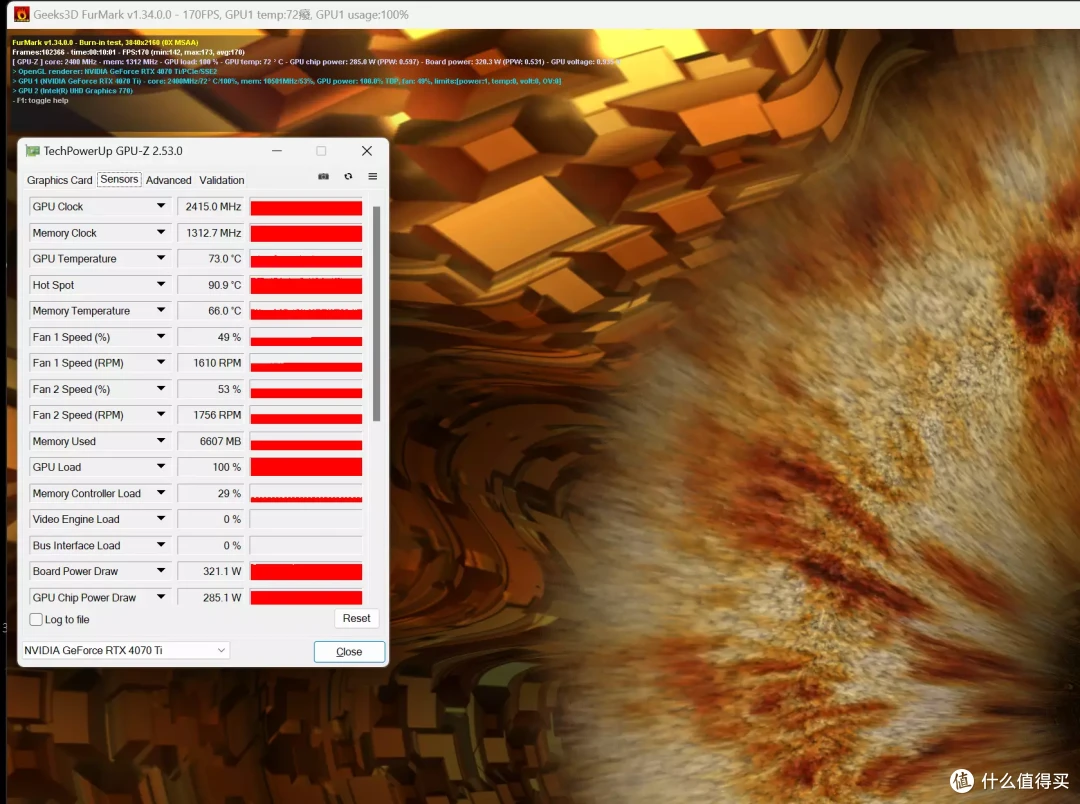Close the GPU-Z window with X

click(367, 151)
